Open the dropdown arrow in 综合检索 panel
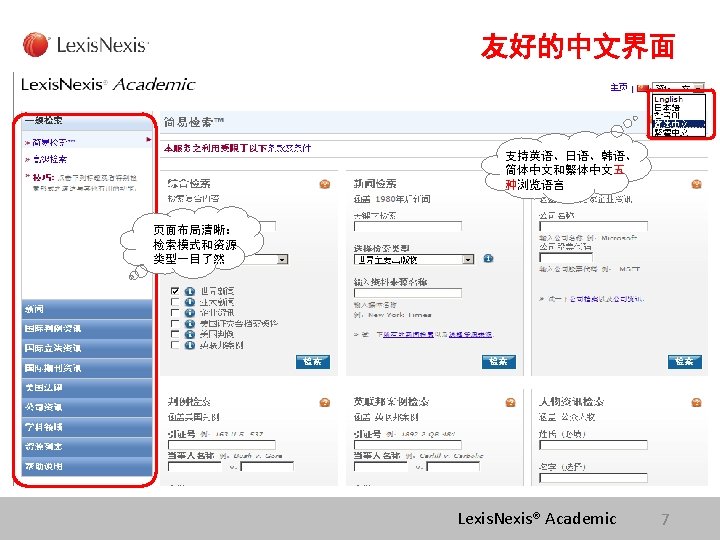Viewport: 720px width, 540px height. click(x=282, y=259)
